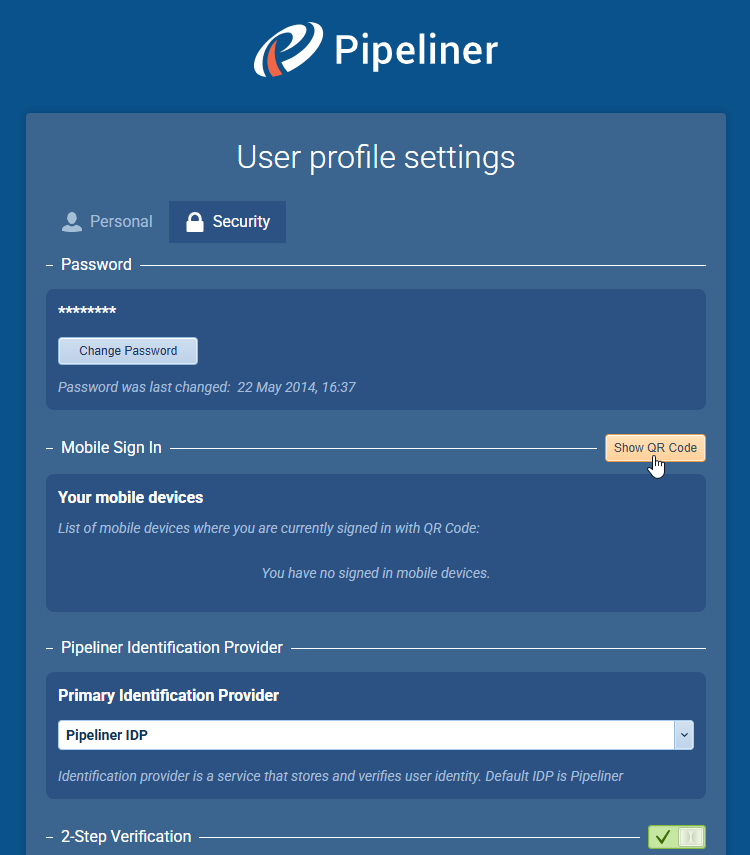Click the Pipeliner wordmark text
The width and height of the screenshot is (750, 855).
tap(415, 50)
